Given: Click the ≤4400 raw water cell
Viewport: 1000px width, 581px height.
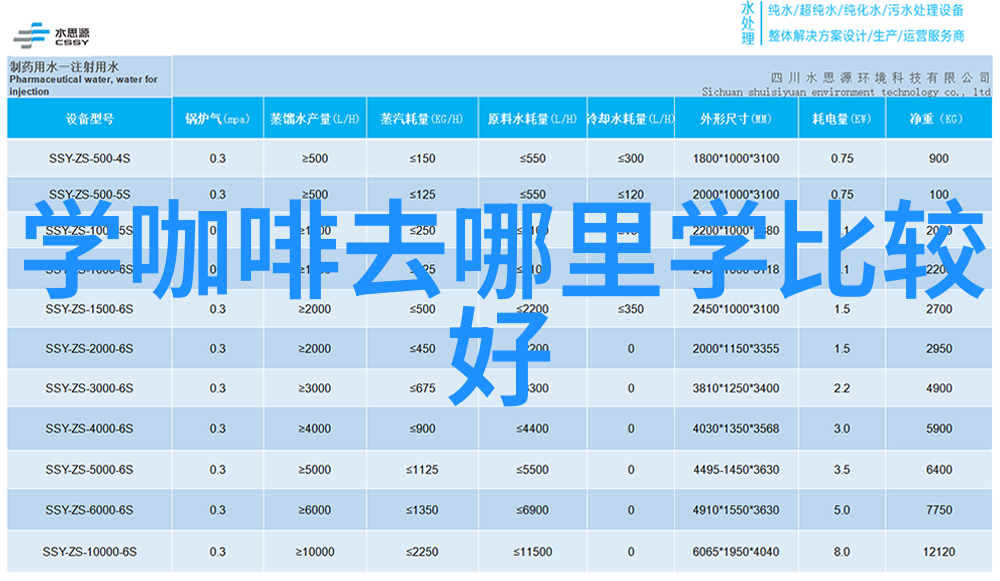Looking at the screenshot, I should pos(533,429).
